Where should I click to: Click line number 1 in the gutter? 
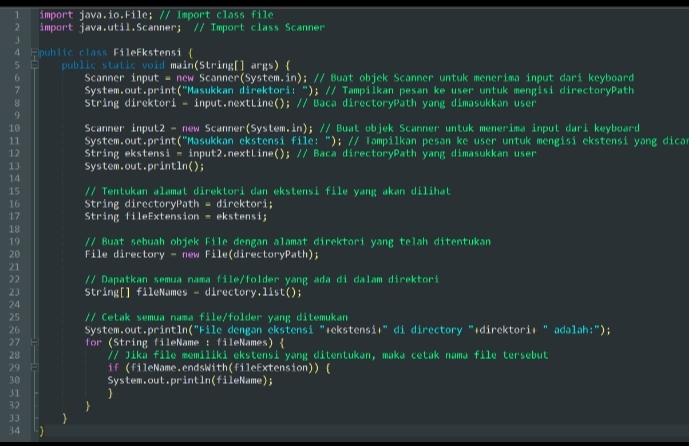16,14
